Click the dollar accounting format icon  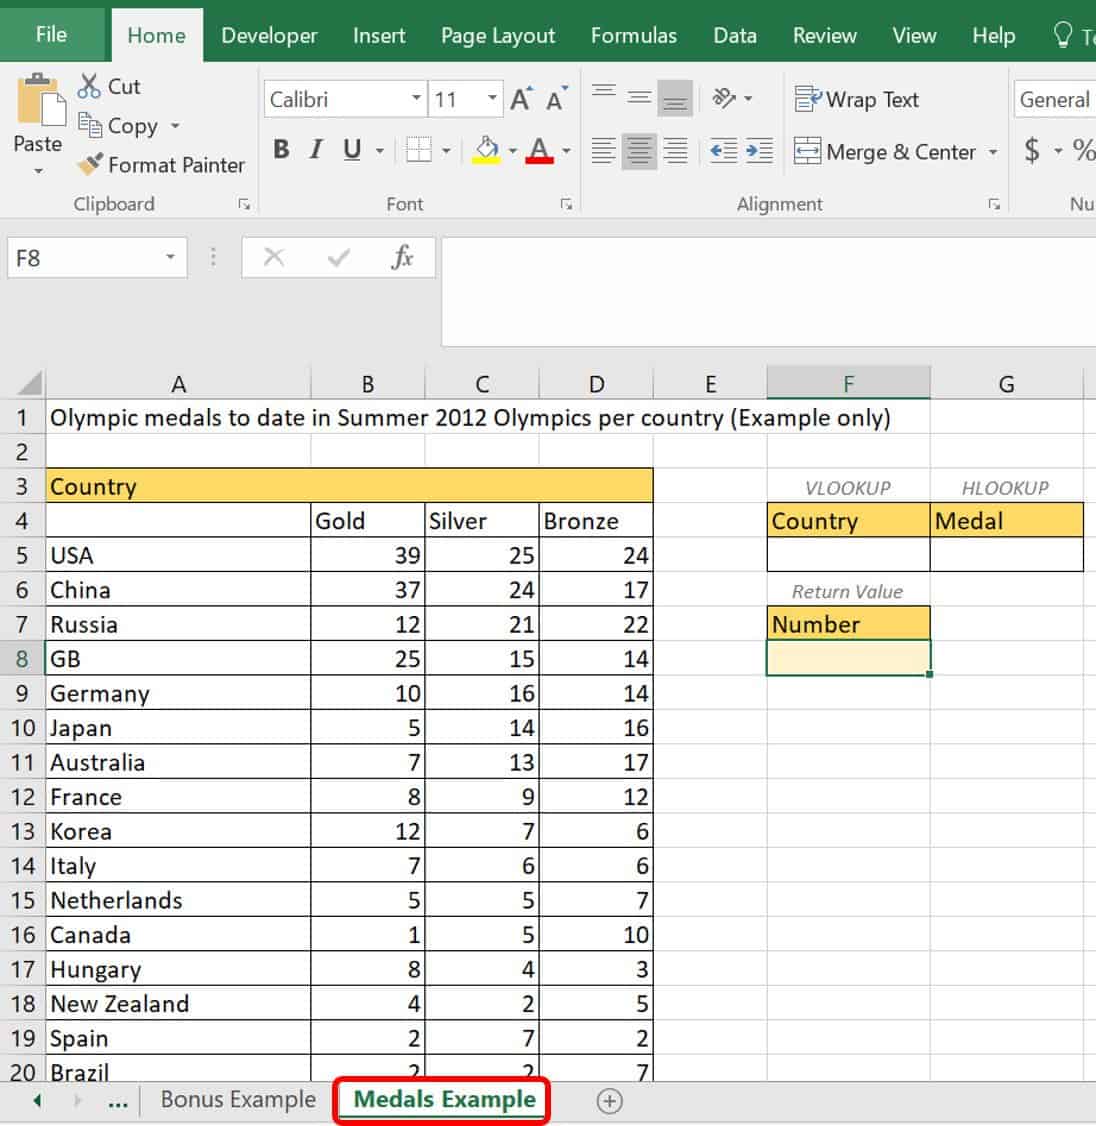tap(1032, 151)
